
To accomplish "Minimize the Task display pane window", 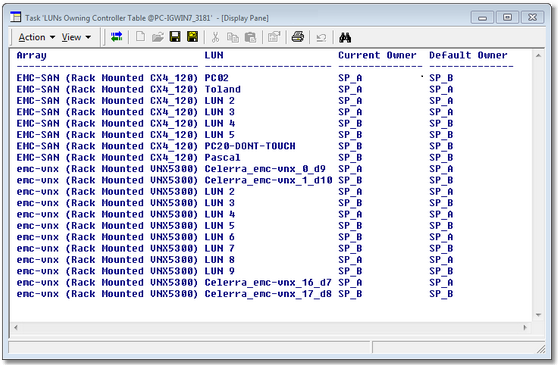I will click(483, 17).
